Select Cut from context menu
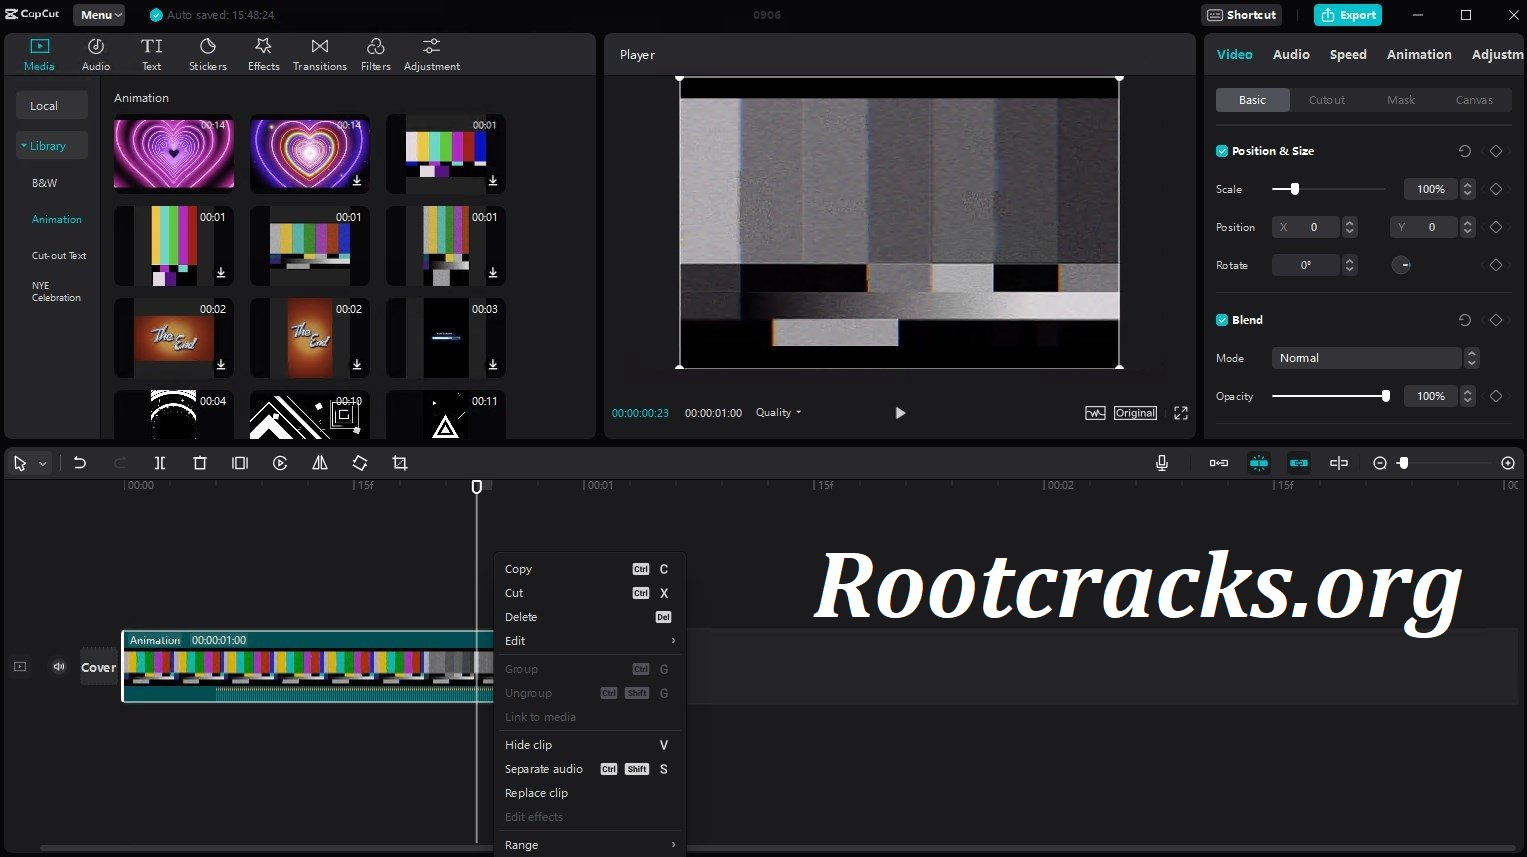Screen dimensions: 1527x857 point(589,593)
